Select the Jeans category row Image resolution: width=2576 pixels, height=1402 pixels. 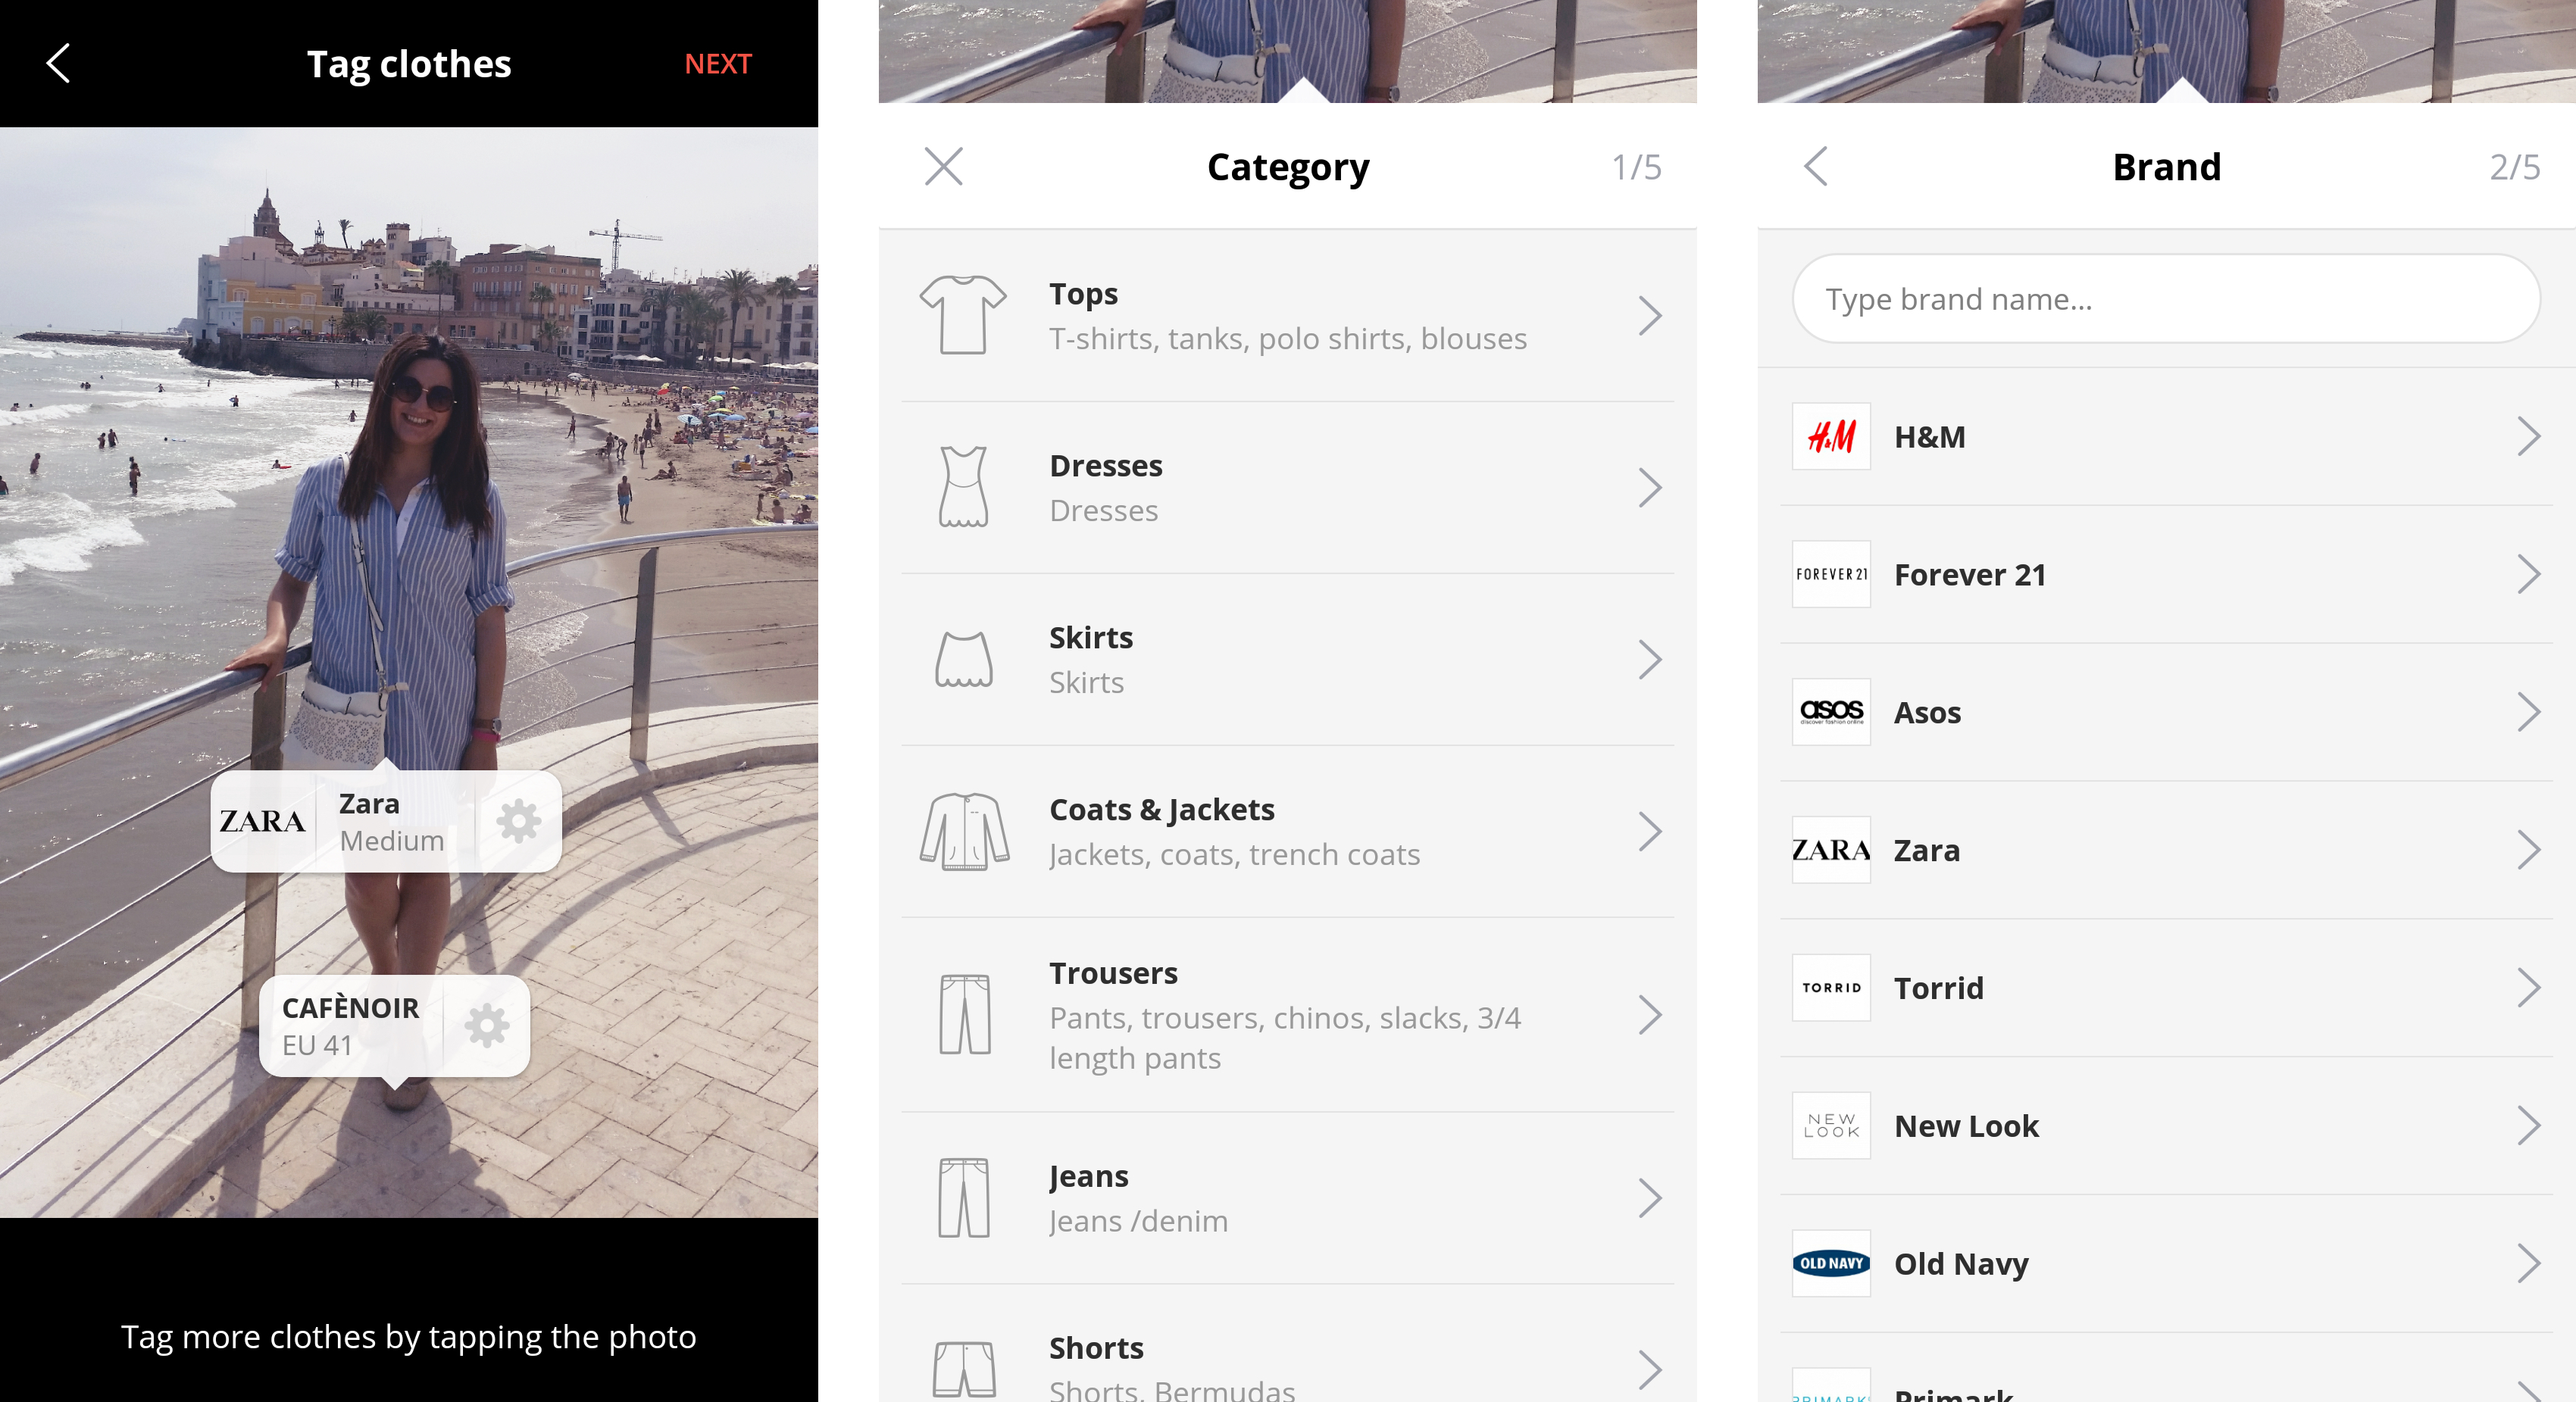1287,1198
